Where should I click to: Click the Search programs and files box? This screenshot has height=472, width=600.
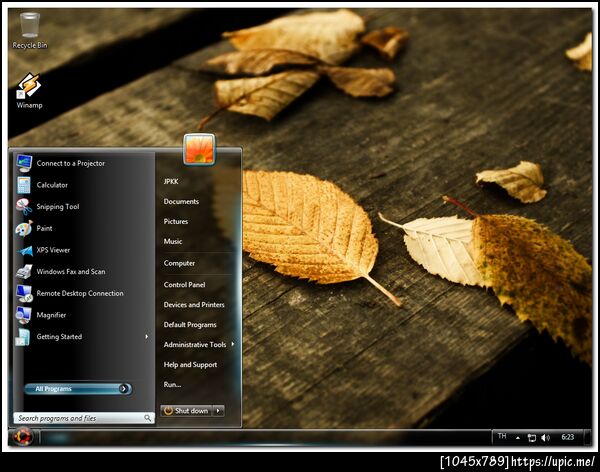pyautogui.click(x=84, y=418)
